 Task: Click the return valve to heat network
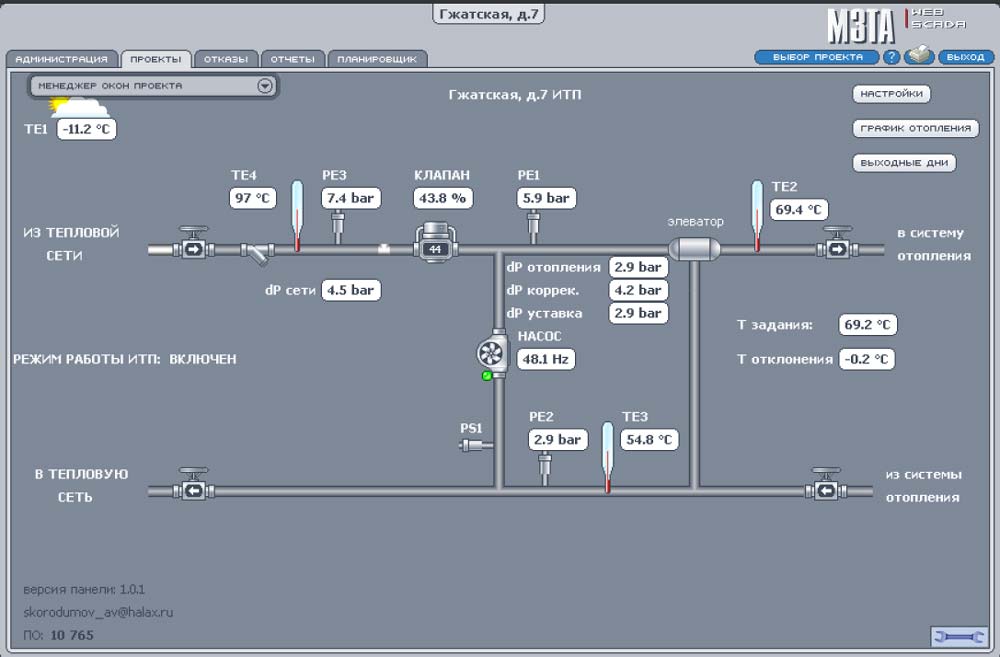tap(193, 485)
